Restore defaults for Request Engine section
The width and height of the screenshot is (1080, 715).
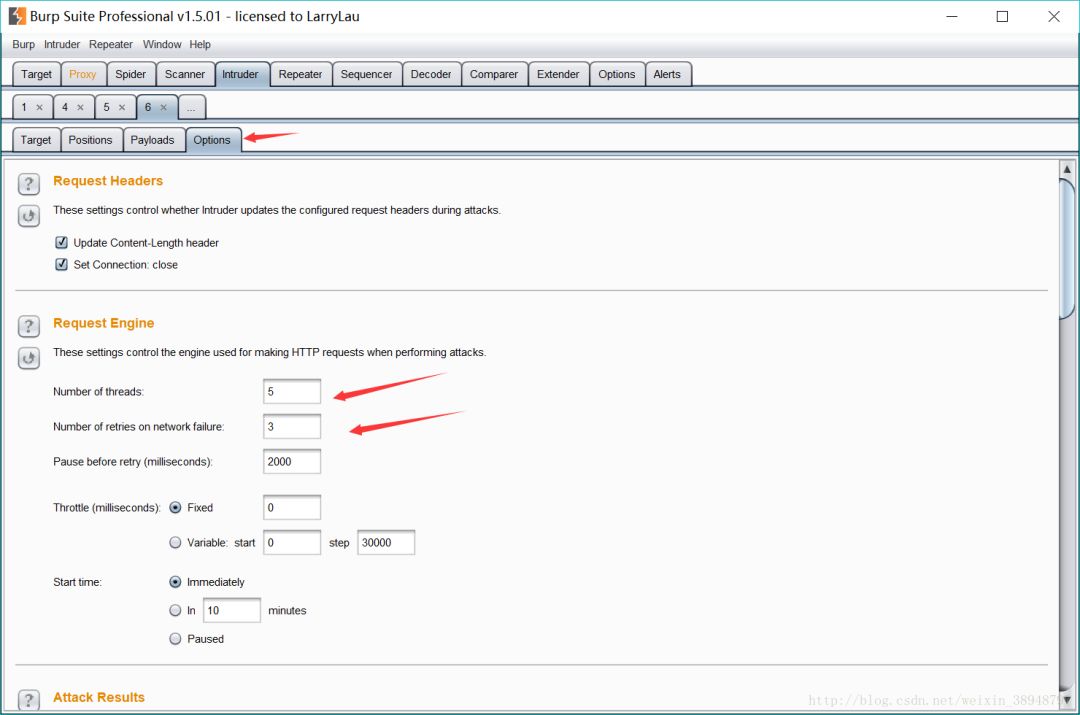(28, 358)
